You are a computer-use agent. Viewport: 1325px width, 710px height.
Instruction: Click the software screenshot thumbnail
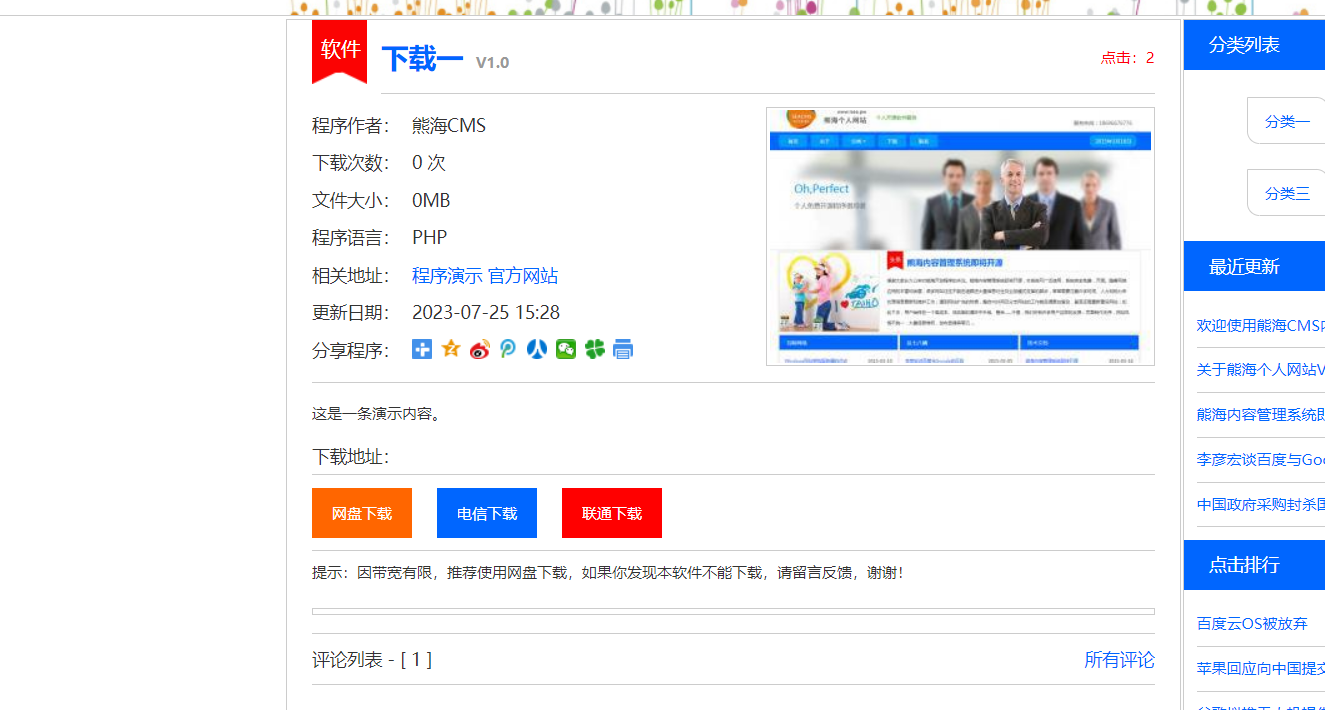pos(959,237)
